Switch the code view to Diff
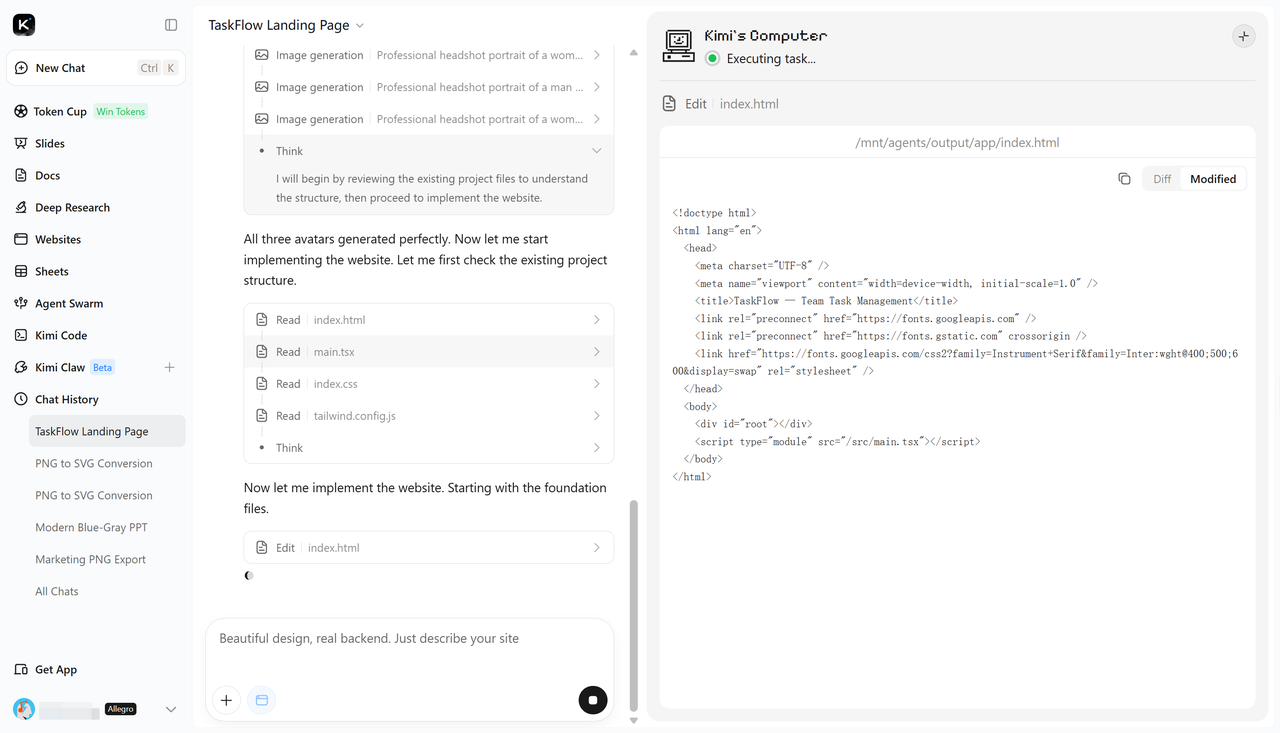The image size is (1280, 733). pyautogui.click(x=1162, y=179)
